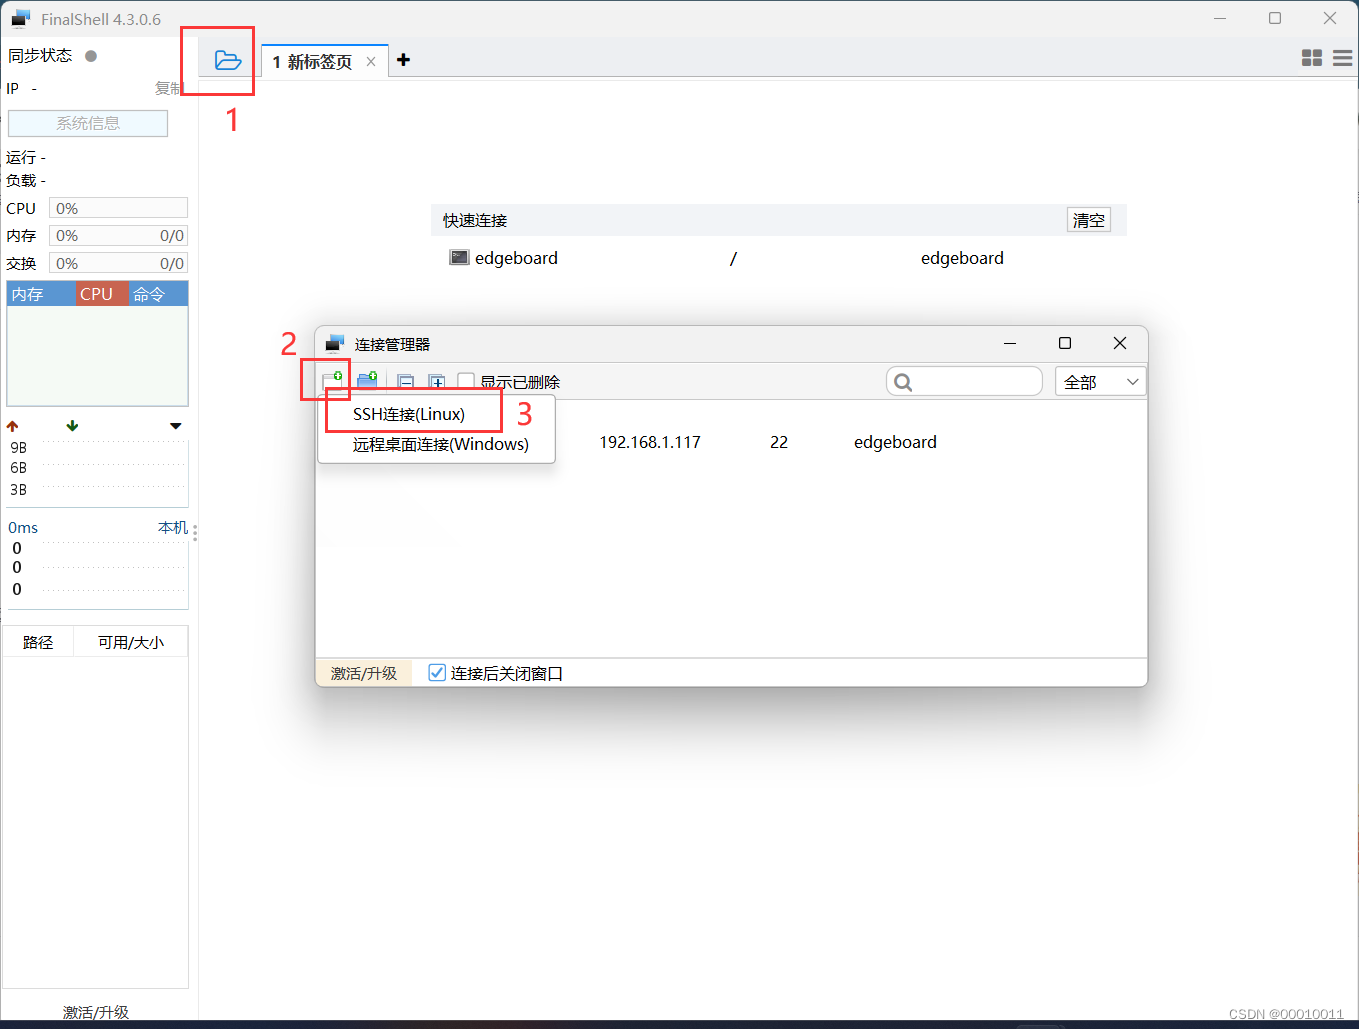Create a new folder in connection manager

(x=367, y=381)
